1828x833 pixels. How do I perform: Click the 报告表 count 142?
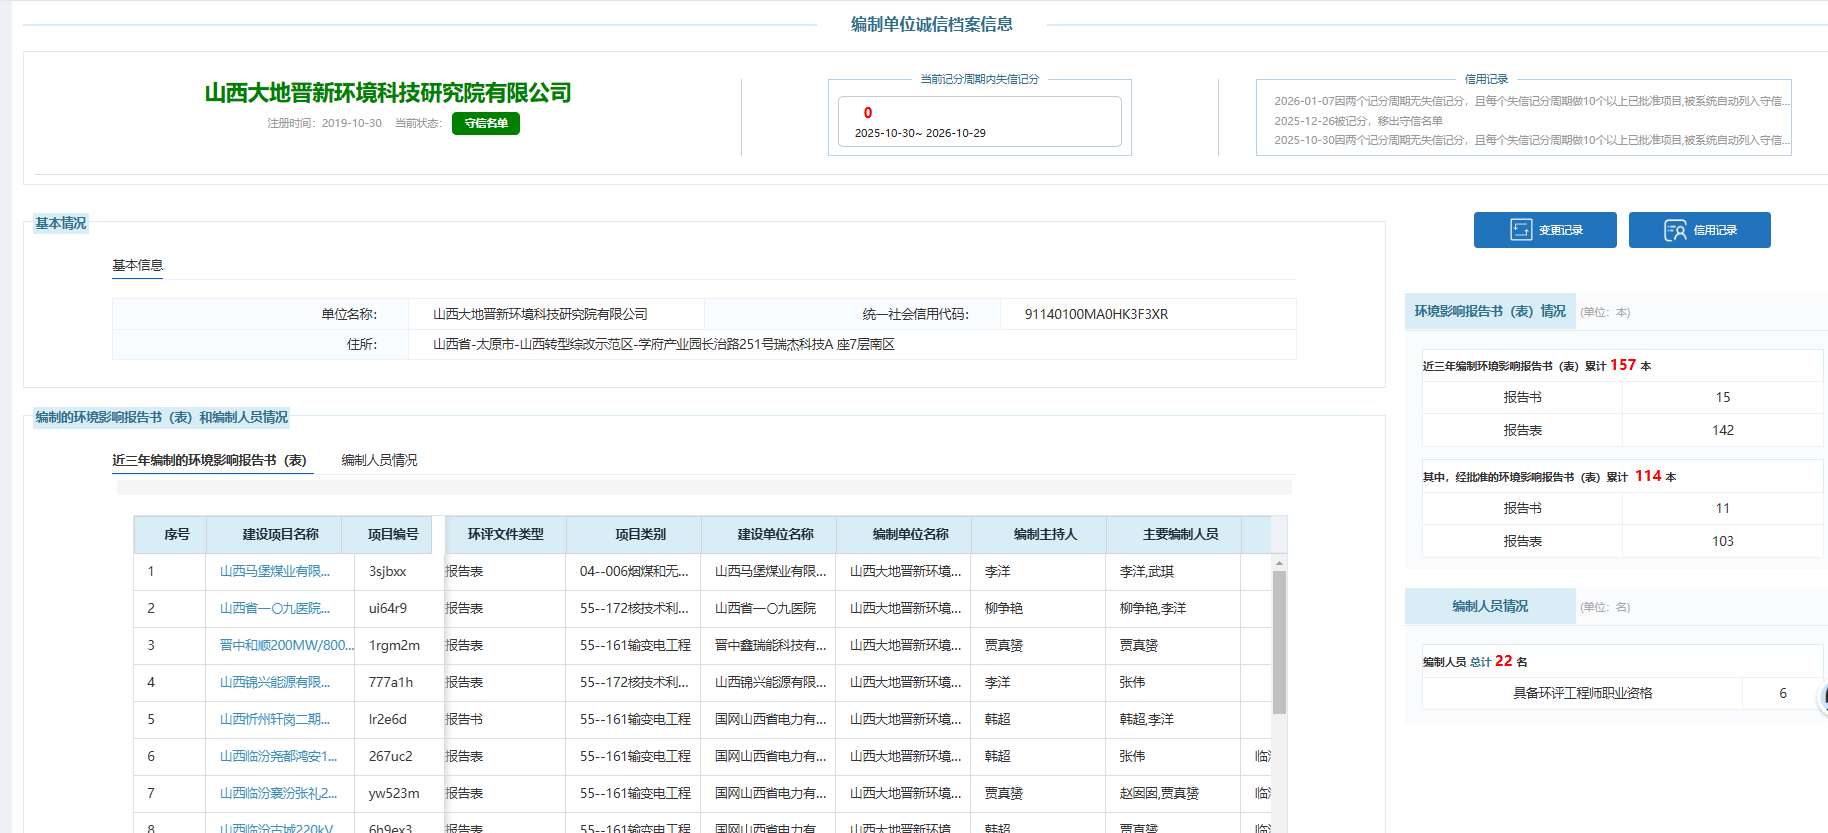point(1723,430)
